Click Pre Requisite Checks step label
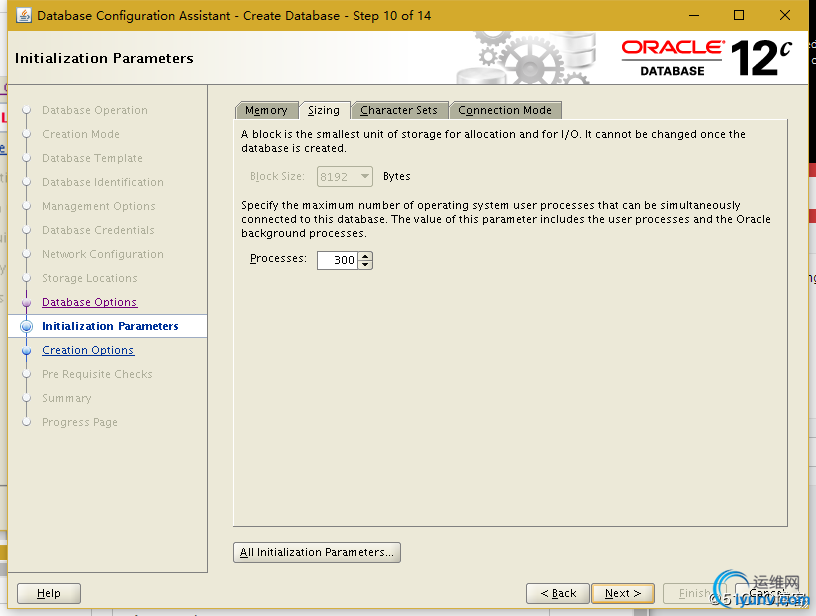The height and width of the screenshot is (616, 816). (97, 374)
